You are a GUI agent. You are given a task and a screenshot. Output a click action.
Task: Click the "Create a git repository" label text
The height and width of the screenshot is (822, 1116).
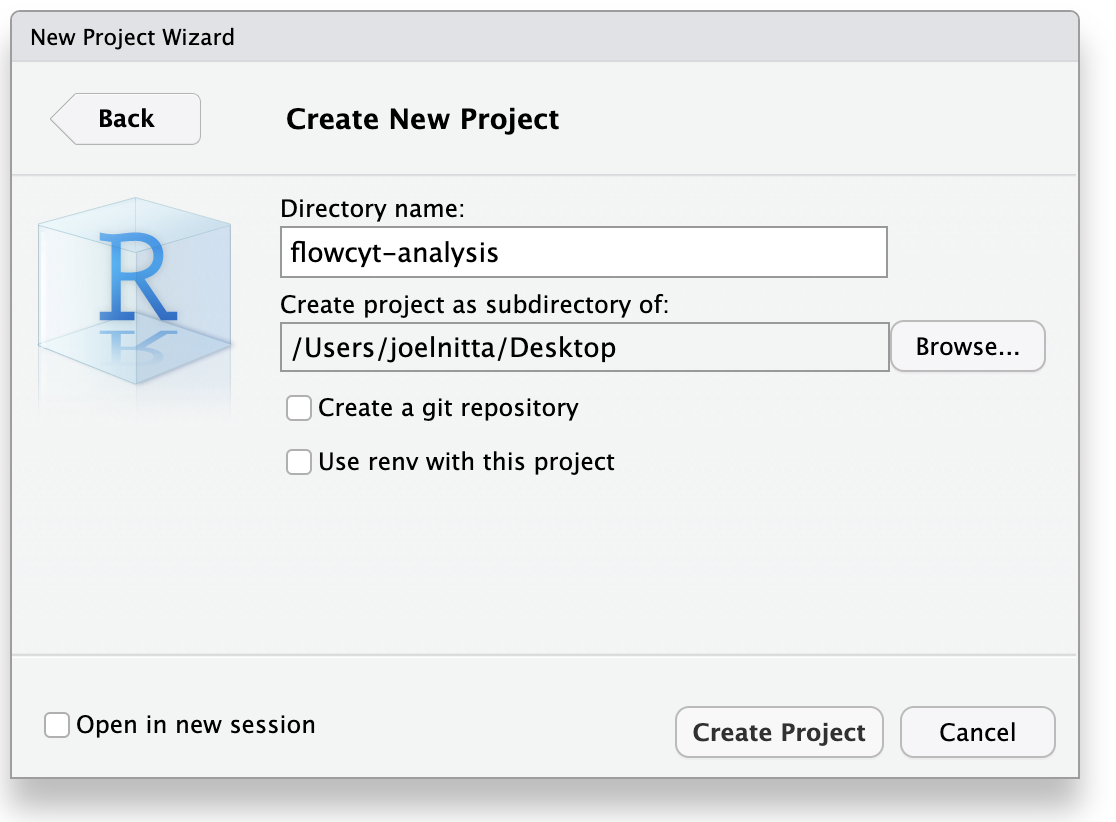[448, 408]
